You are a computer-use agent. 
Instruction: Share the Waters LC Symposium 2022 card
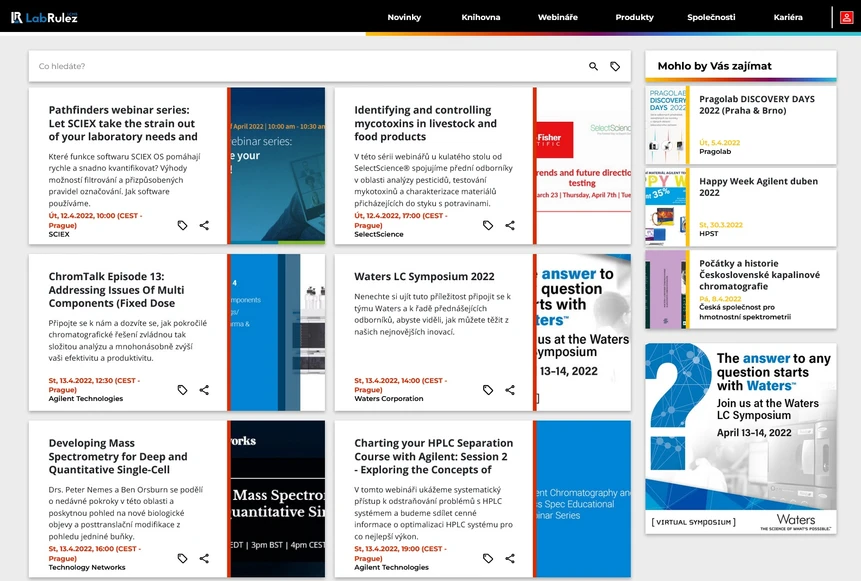(x=510, y=390)
